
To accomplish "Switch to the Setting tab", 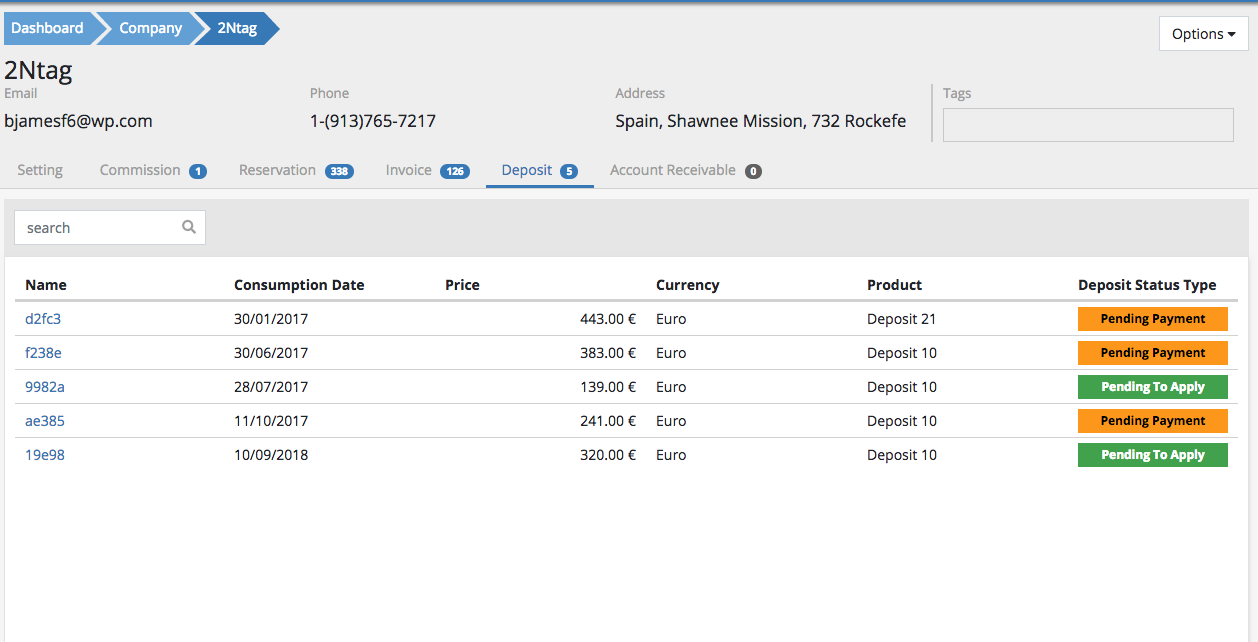I will pyautogui.click(x=40, y=170).
